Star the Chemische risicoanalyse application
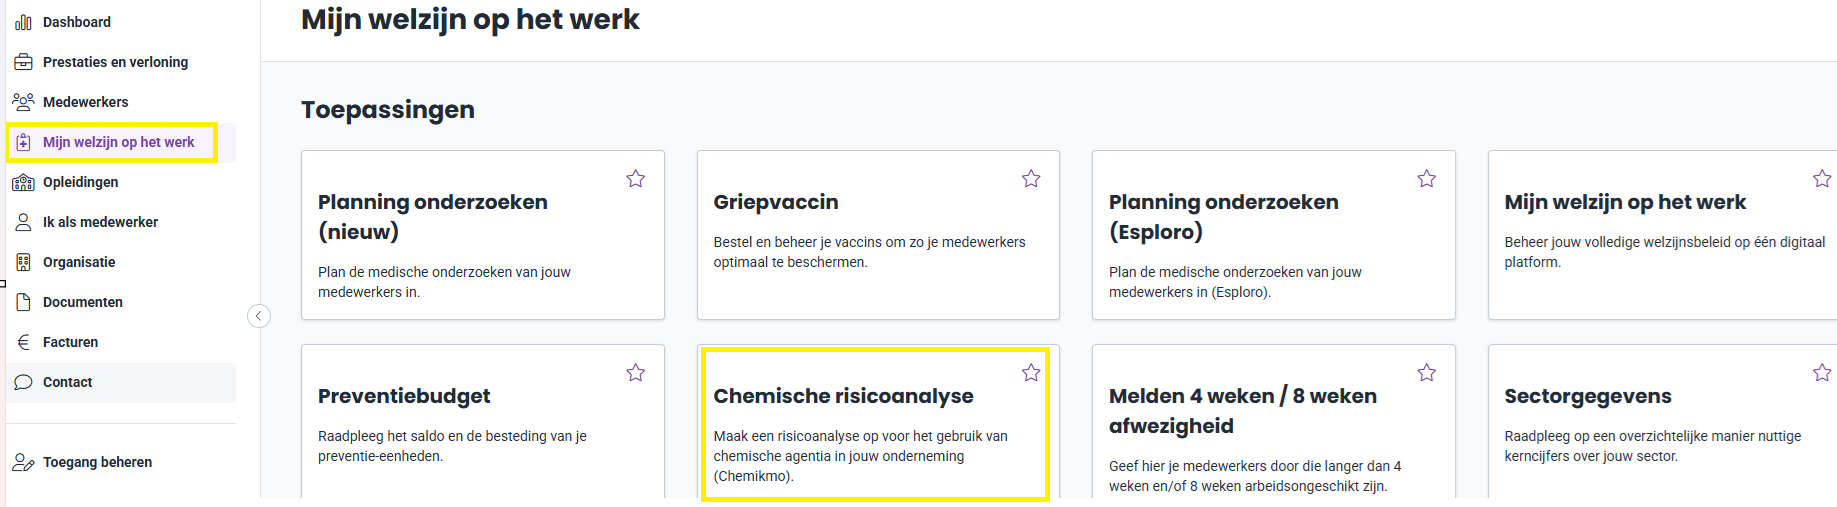Image resolution: width=1837 pixels, height=507 pixels. (1031, 373)
